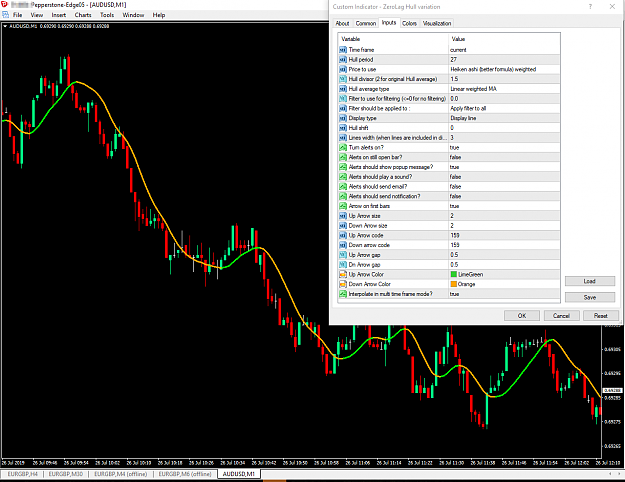Click the Down Arrow Color variable icon

point(343,284)
